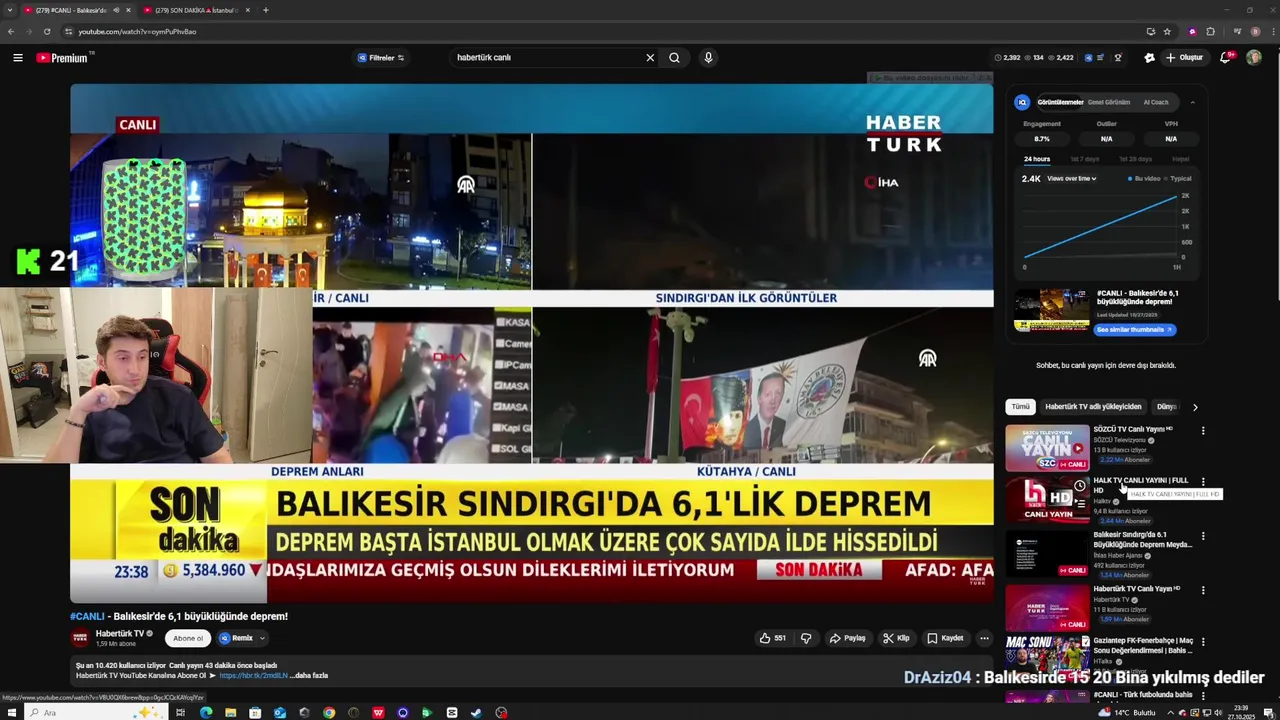This screenshot has height=720, width=1280.
Task: Open the YouTube hamburger guide menu
Action: pos(17,58)
